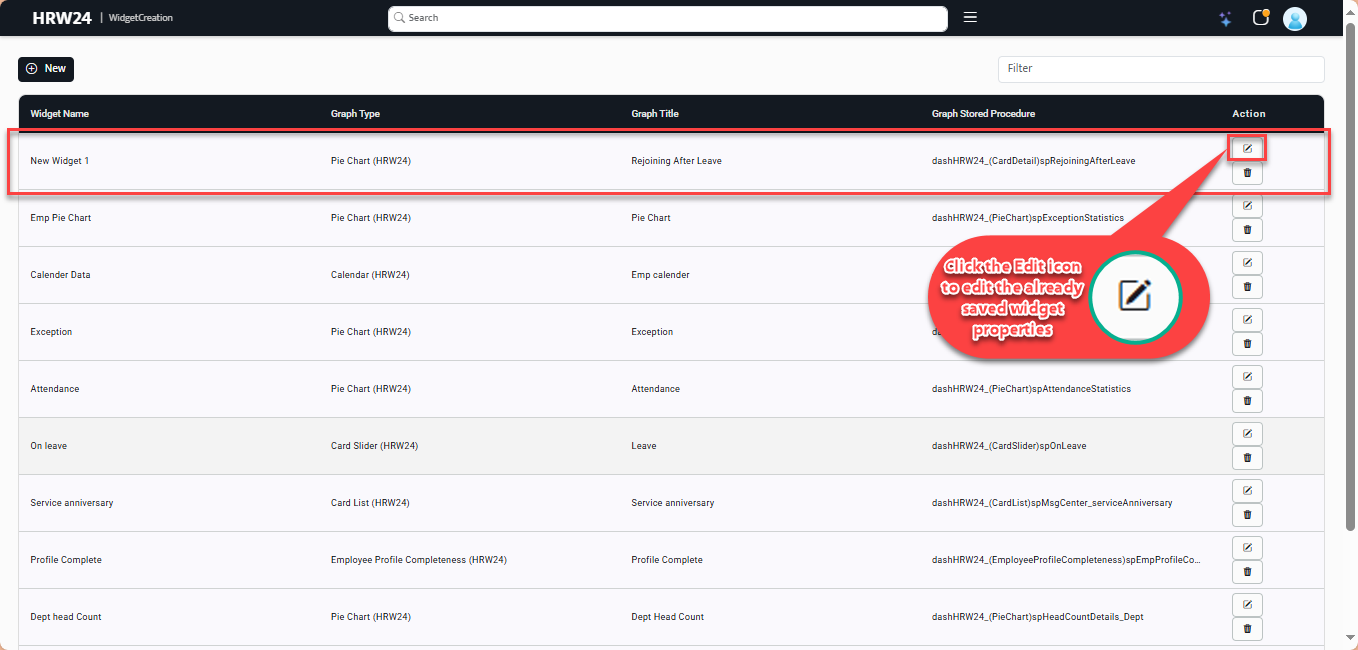
Task: Open the notifications icon in header
Action: pyautogui.click(x=1260, y=18)
